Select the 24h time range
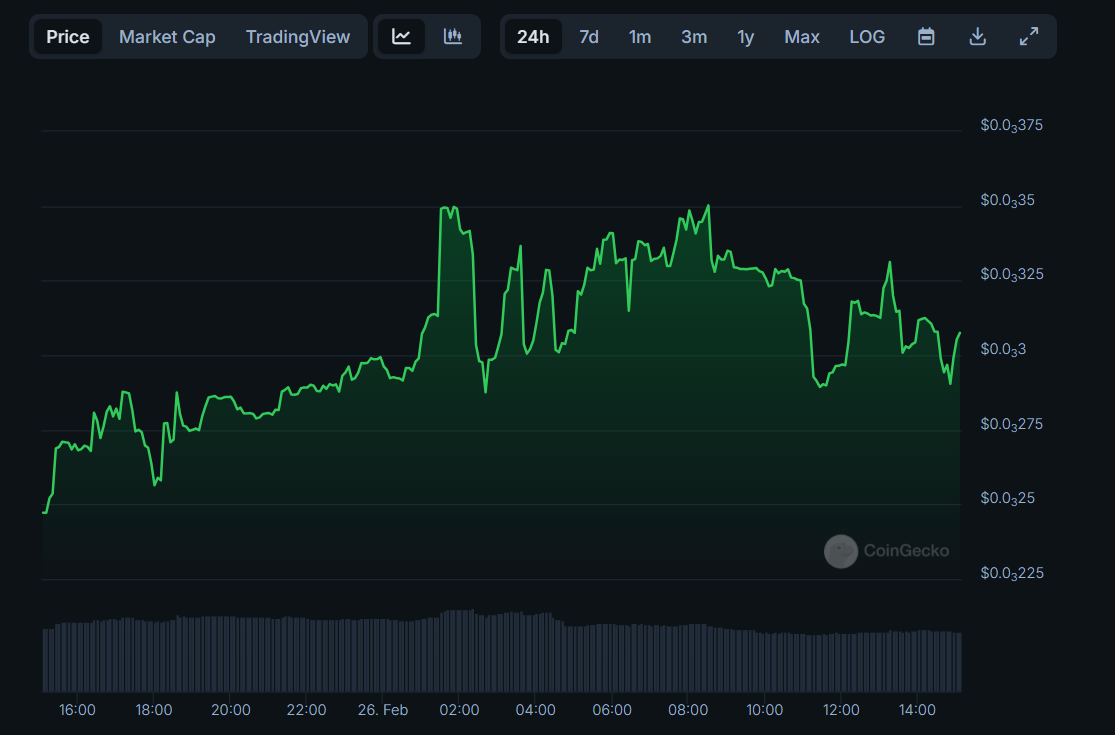Screen dimensions: 1115x735 click(532, 37)
